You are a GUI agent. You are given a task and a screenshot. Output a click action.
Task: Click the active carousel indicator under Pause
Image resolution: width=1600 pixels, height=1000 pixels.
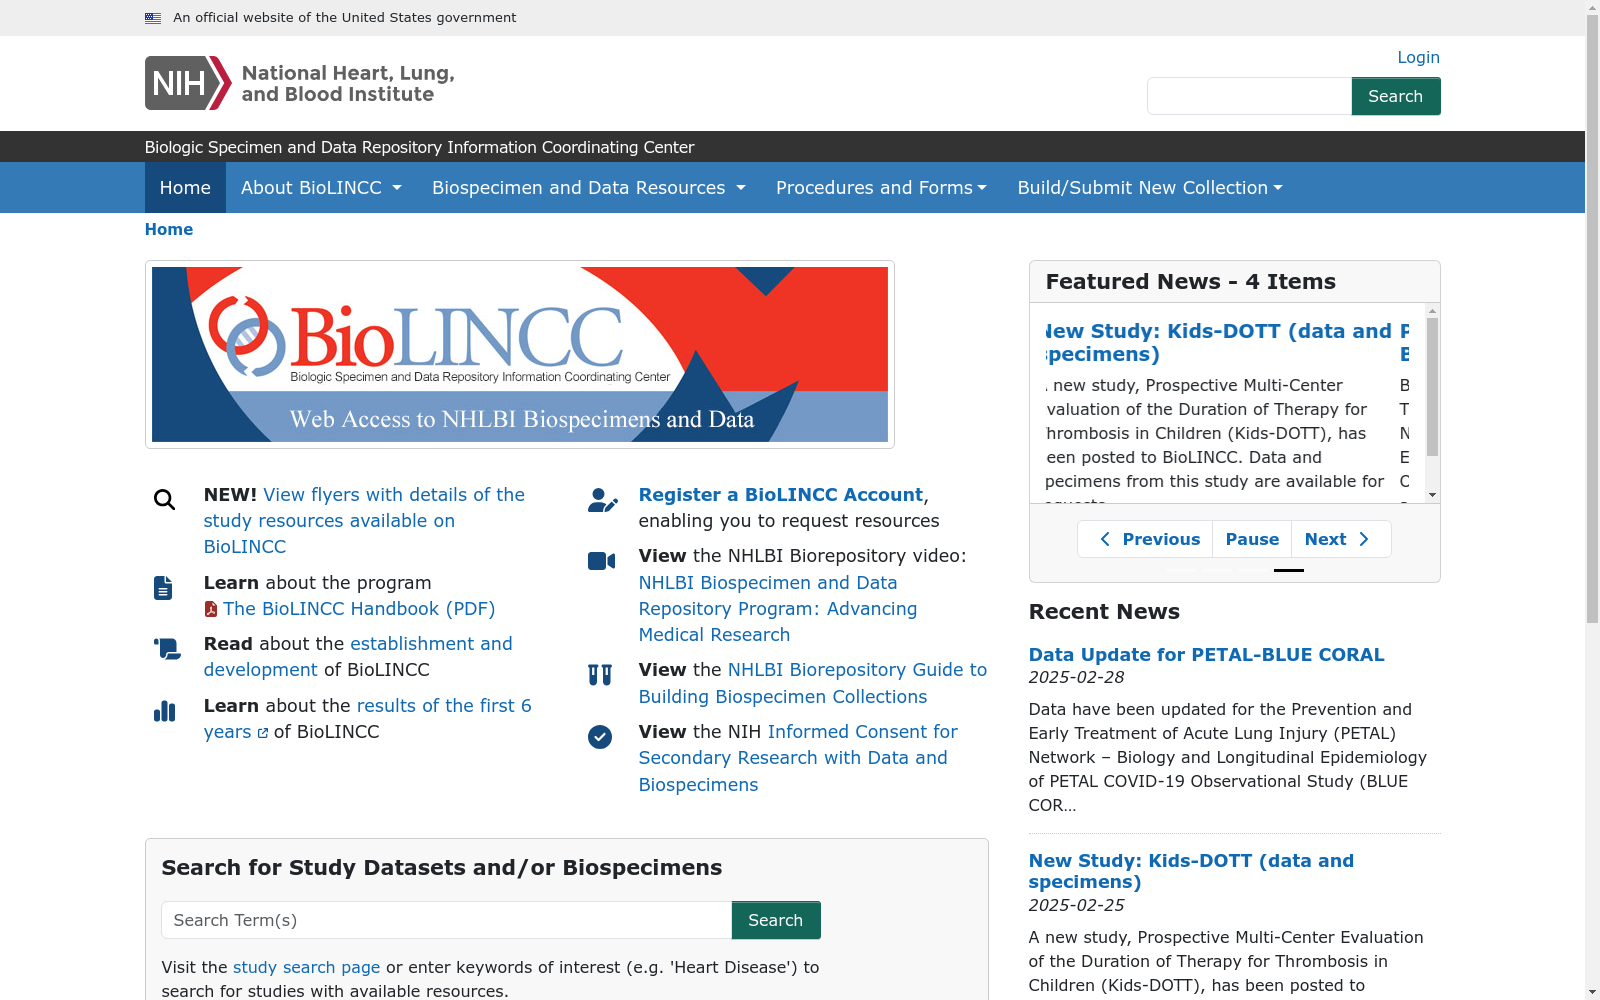point(1289,570)
